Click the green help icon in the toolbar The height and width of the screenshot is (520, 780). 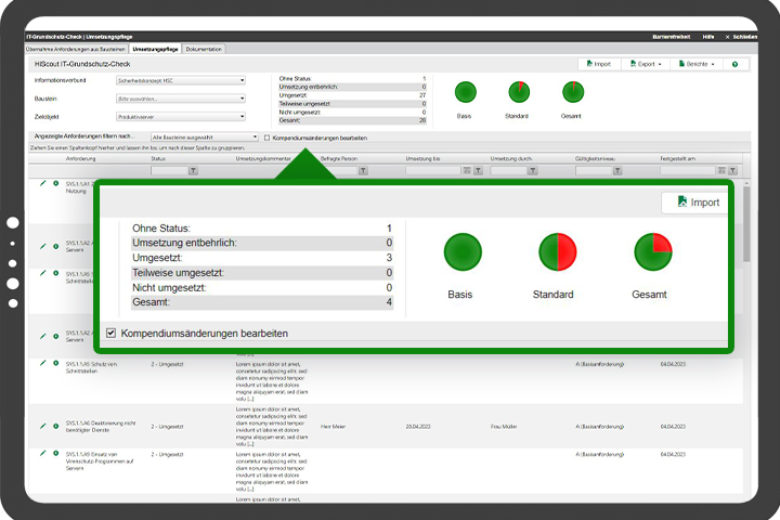tap(735, 64)
